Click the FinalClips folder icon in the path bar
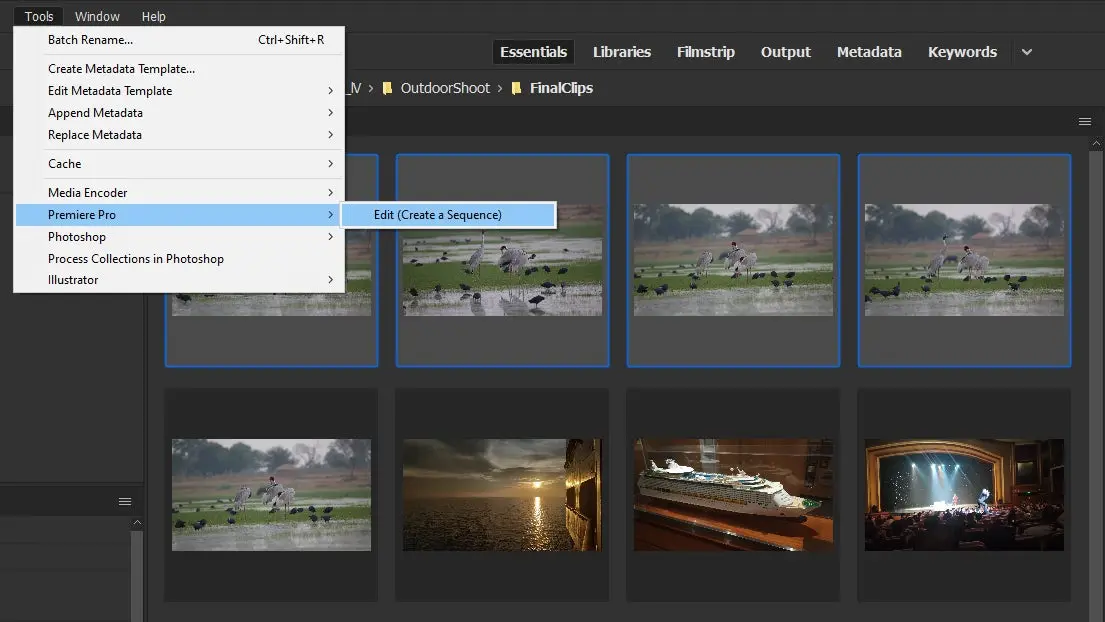Viewport: 1105px width, 622px height. click(516, 88)
